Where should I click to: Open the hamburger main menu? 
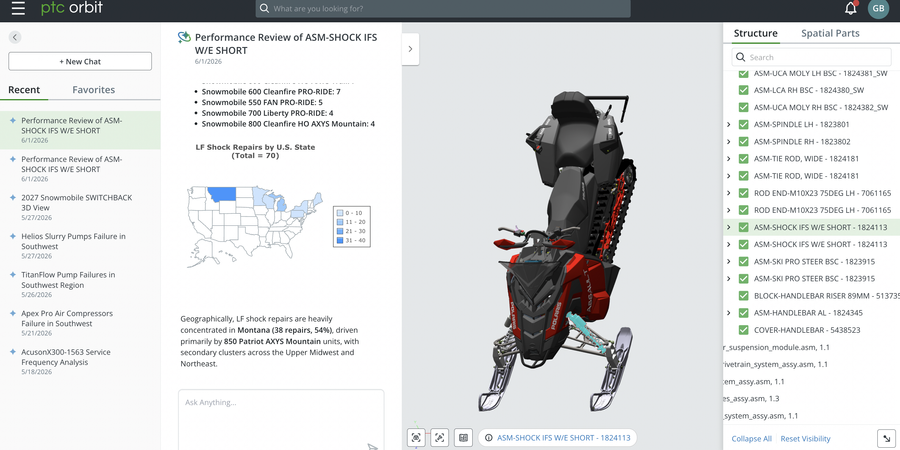tap(18, 8)
